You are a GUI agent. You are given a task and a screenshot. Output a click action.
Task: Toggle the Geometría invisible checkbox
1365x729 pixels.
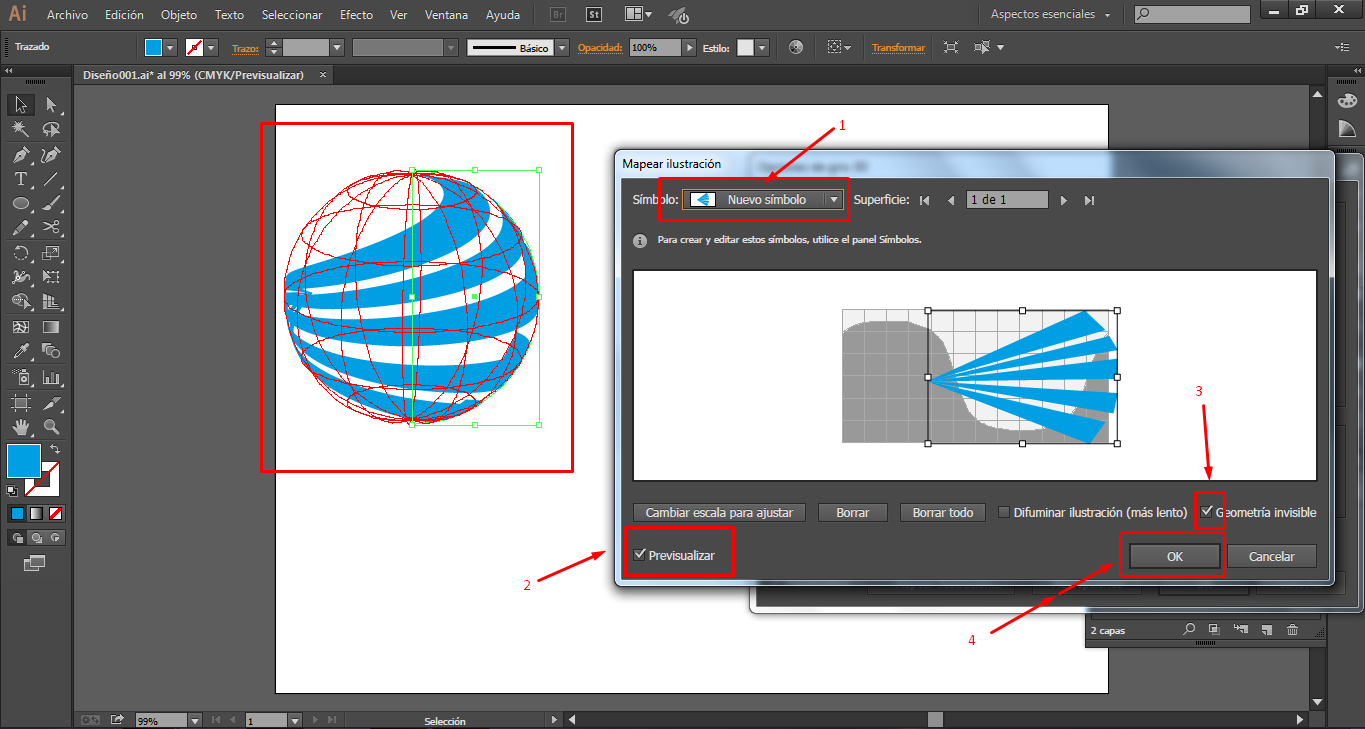(1208, 512)
